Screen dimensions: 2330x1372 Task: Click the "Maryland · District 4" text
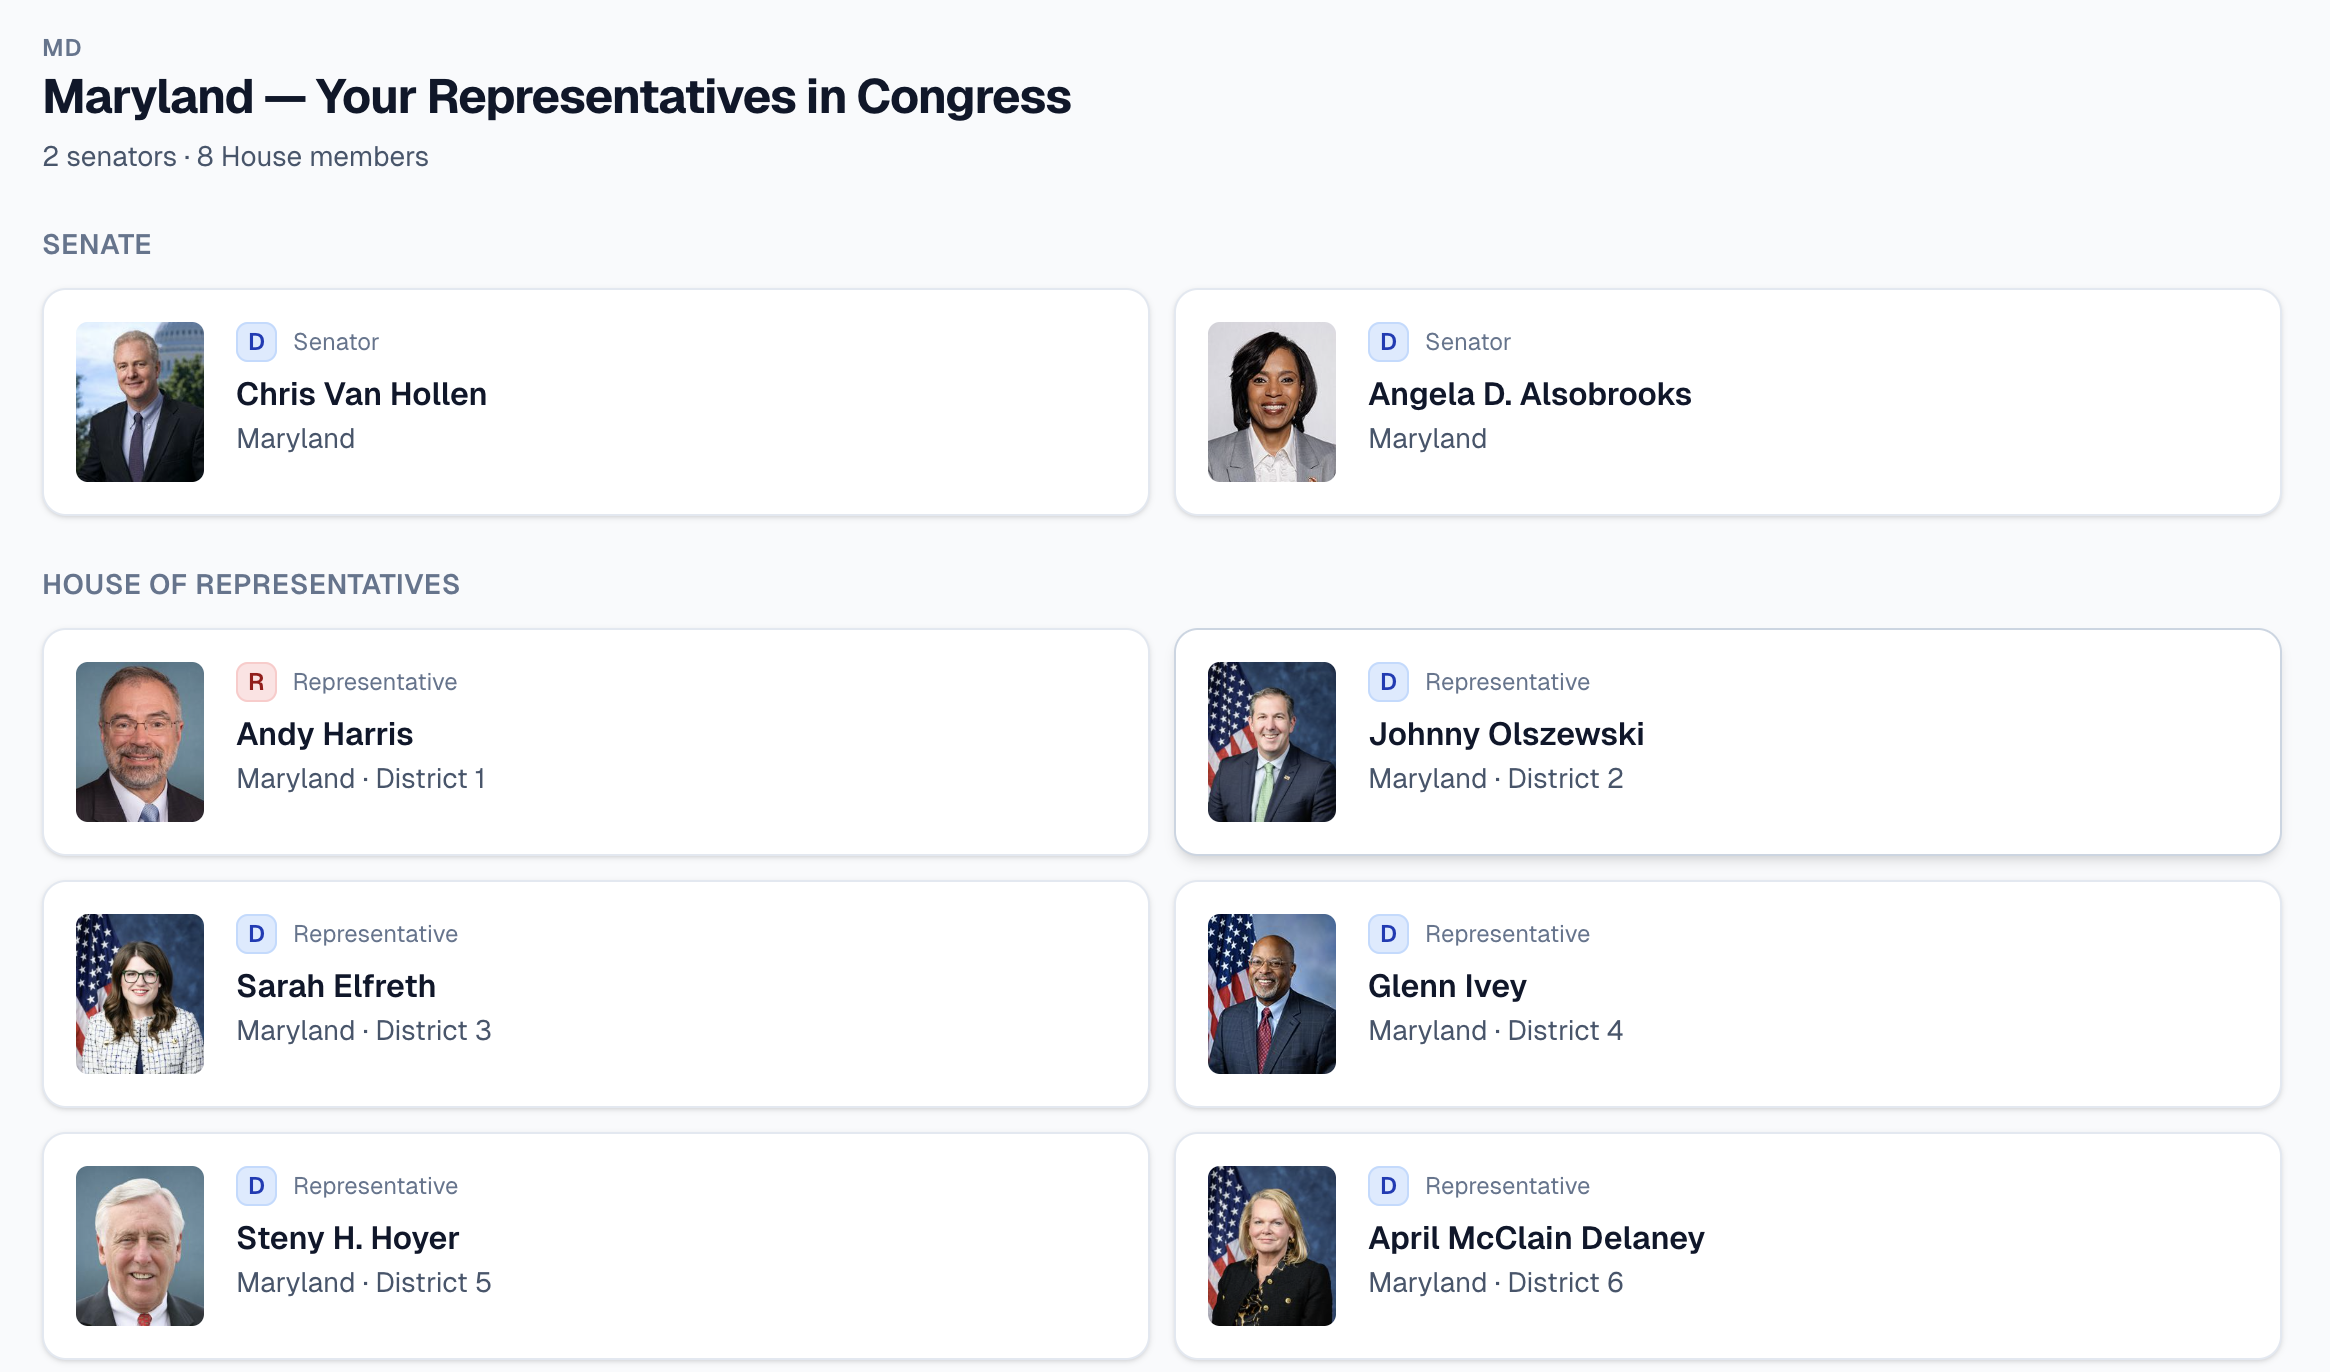click(x=1495, y=1030)
